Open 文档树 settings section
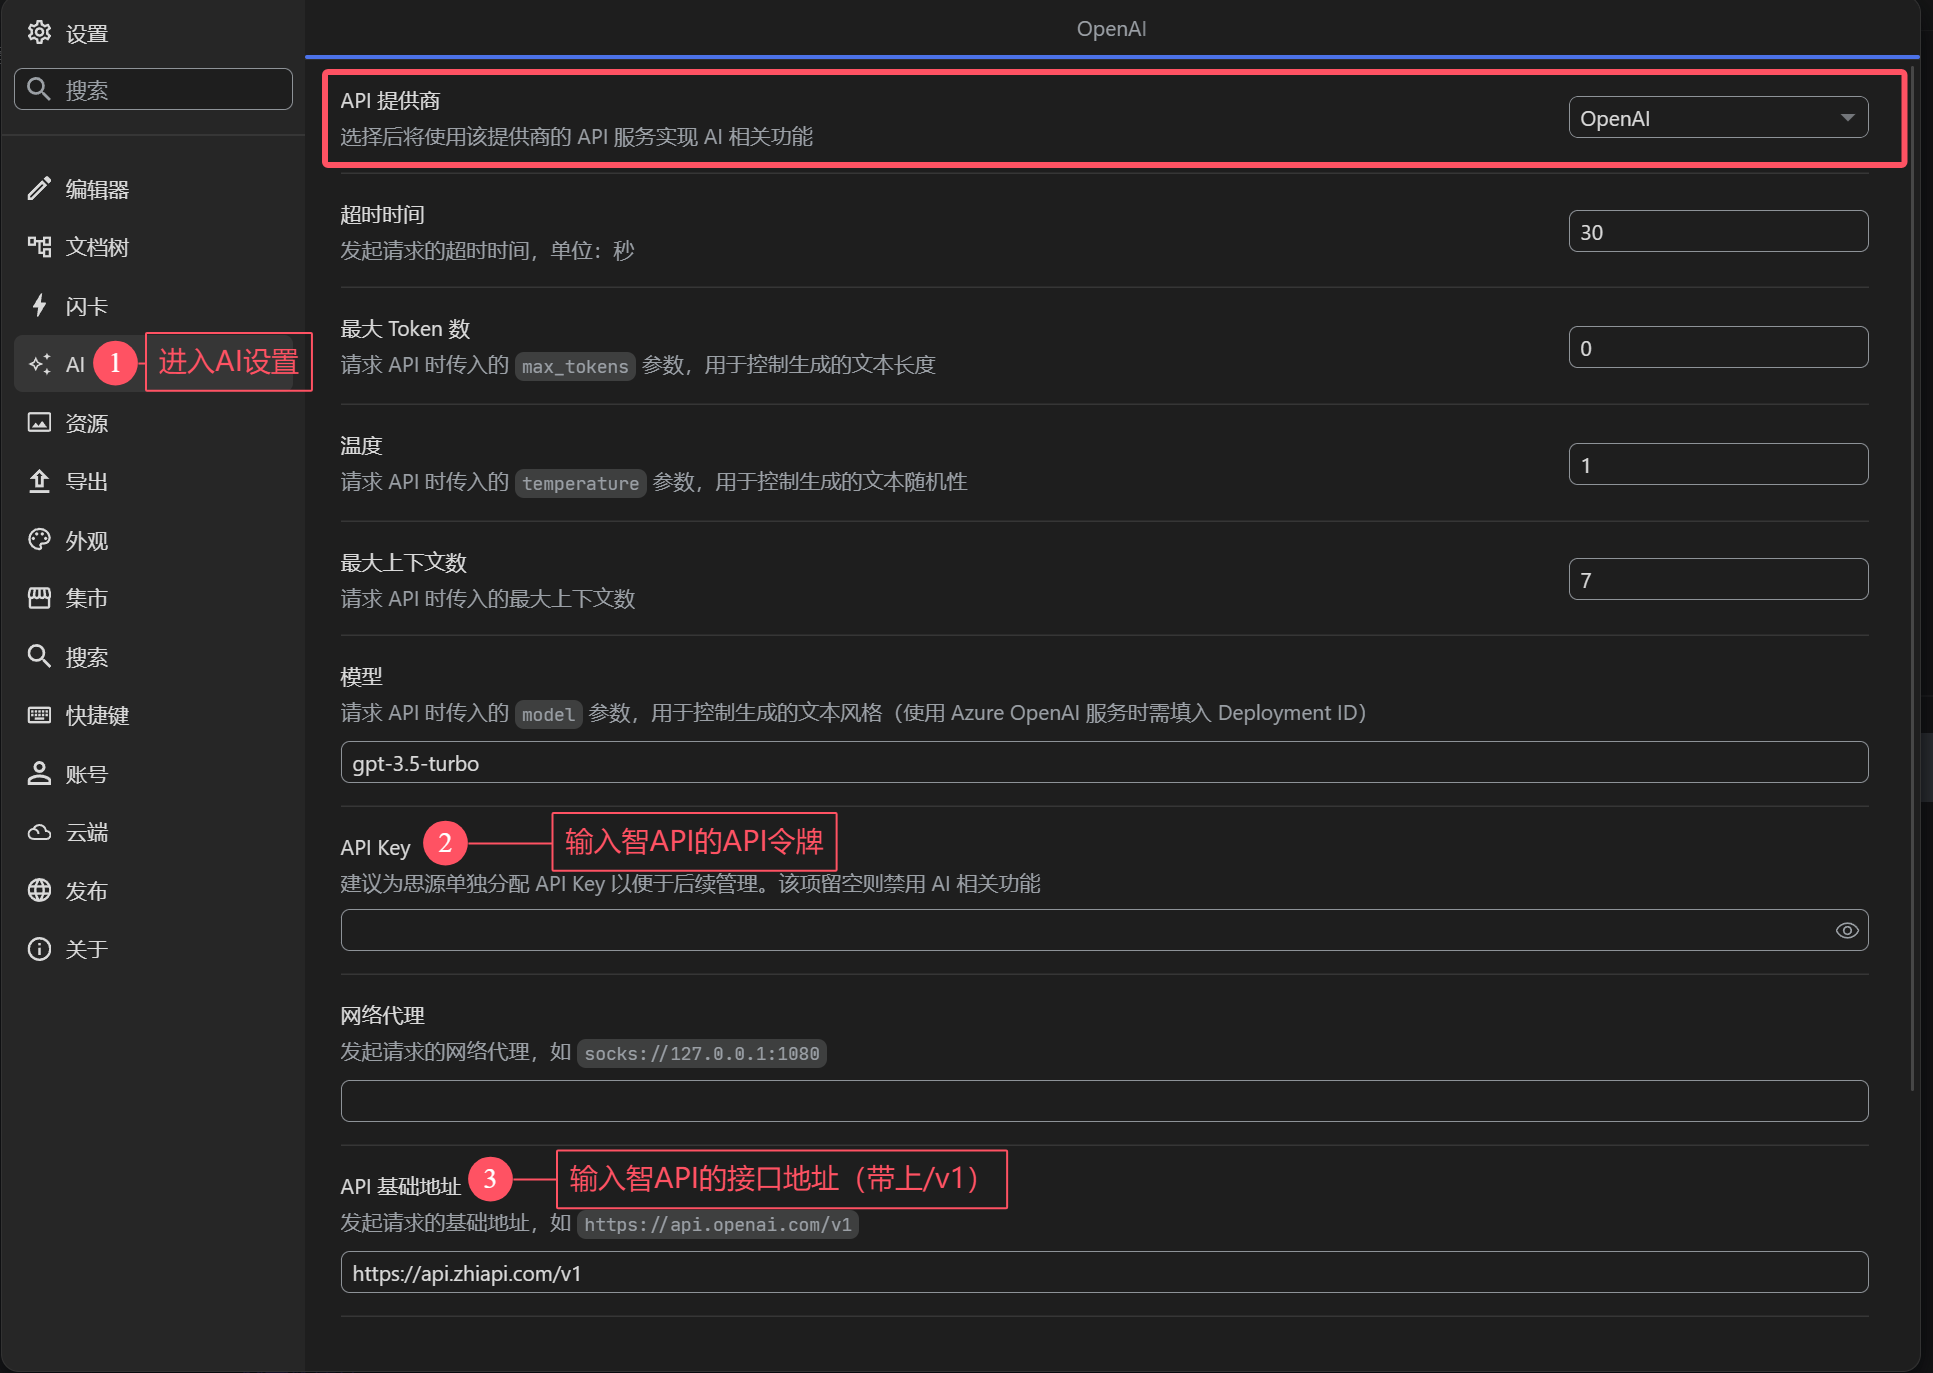 point(155,247)
